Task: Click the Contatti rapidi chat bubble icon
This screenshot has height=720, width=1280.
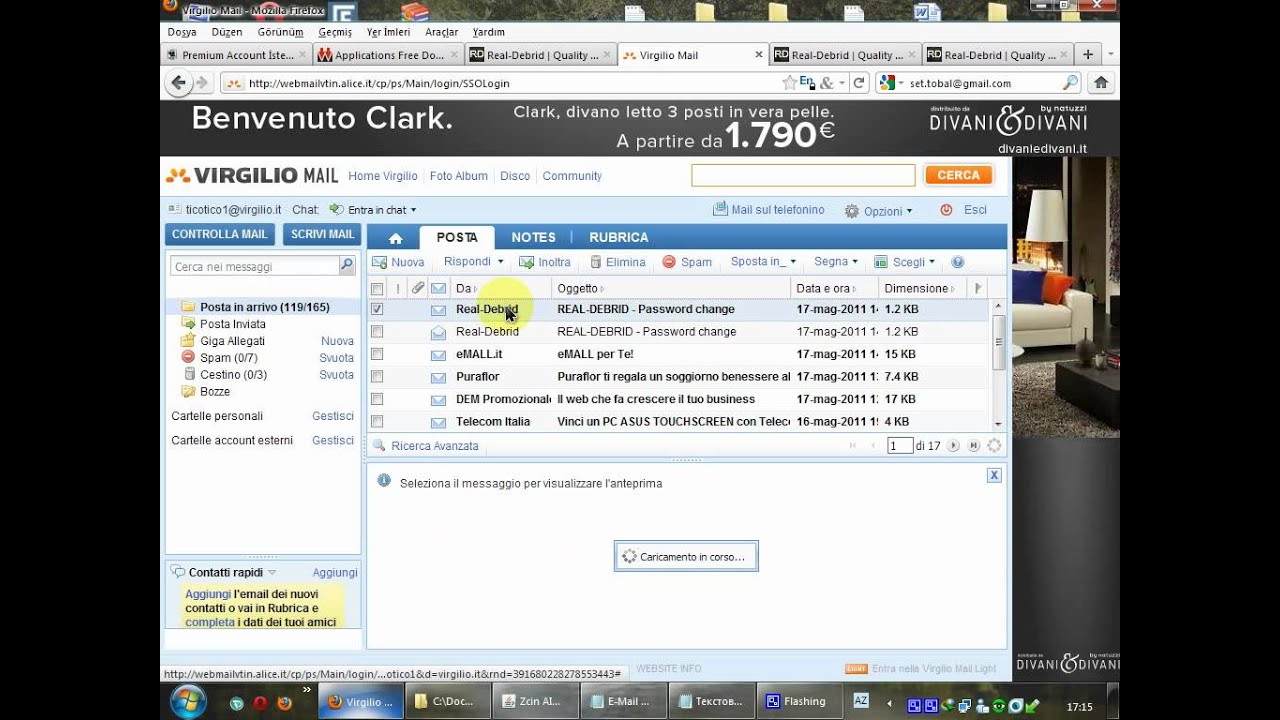Action: [178, 572]
